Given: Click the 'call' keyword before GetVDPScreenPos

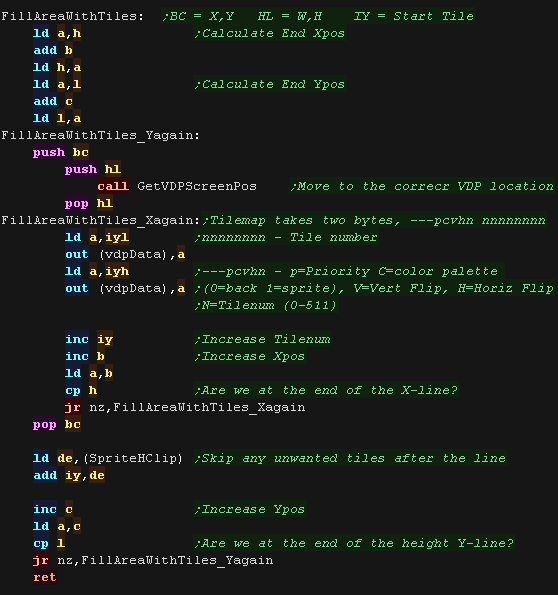Looking at the screenshot, I should 113,186.
